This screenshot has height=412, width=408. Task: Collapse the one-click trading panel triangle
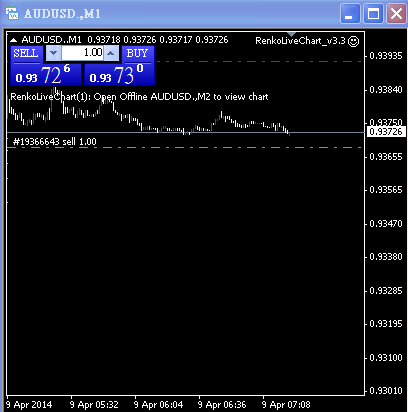(13, 40)
